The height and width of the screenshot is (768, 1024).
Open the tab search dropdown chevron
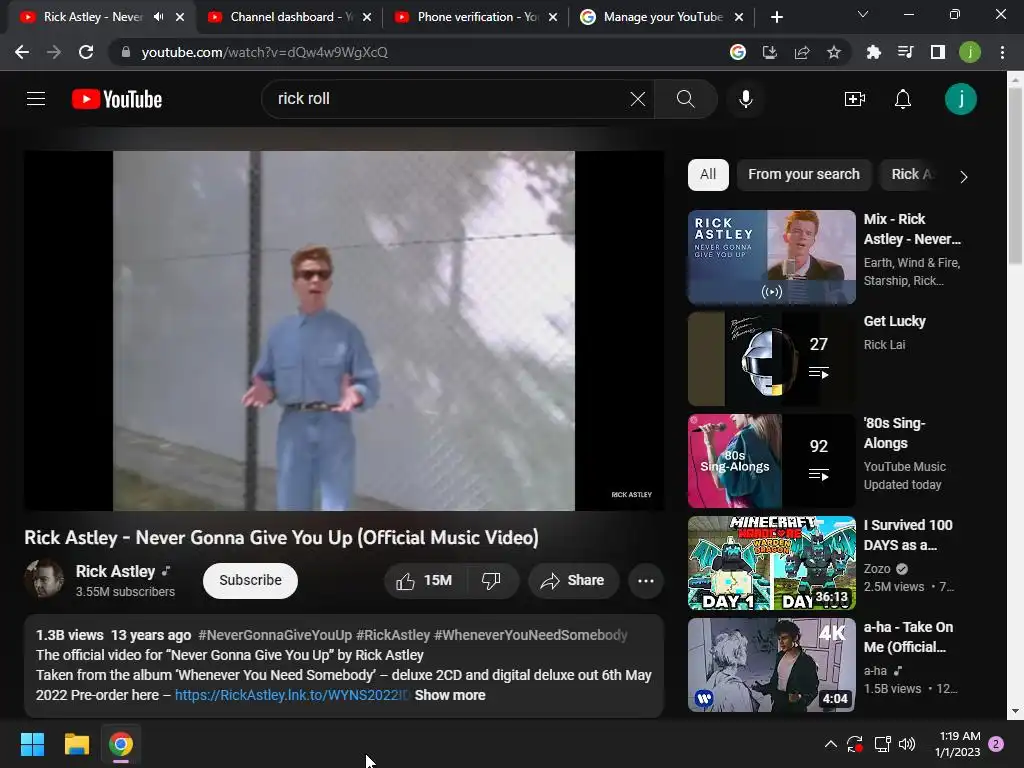(x=862, y=14)
